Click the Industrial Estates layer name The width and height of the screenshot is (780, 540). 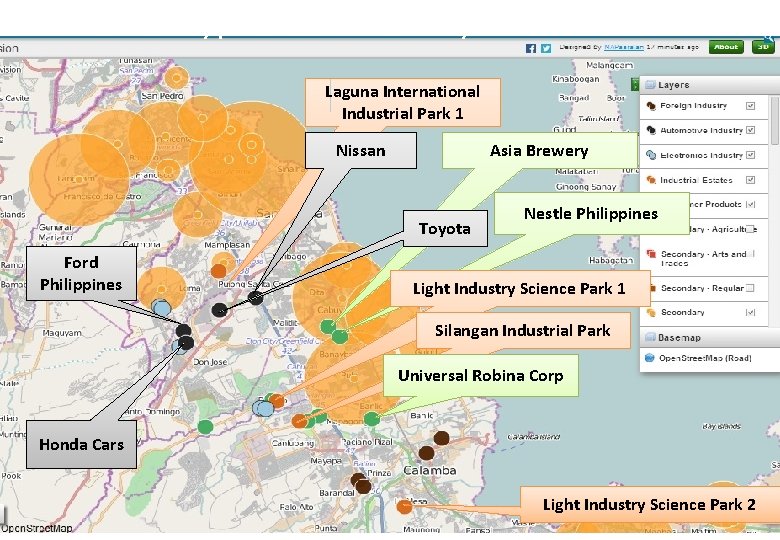[696, 180]
